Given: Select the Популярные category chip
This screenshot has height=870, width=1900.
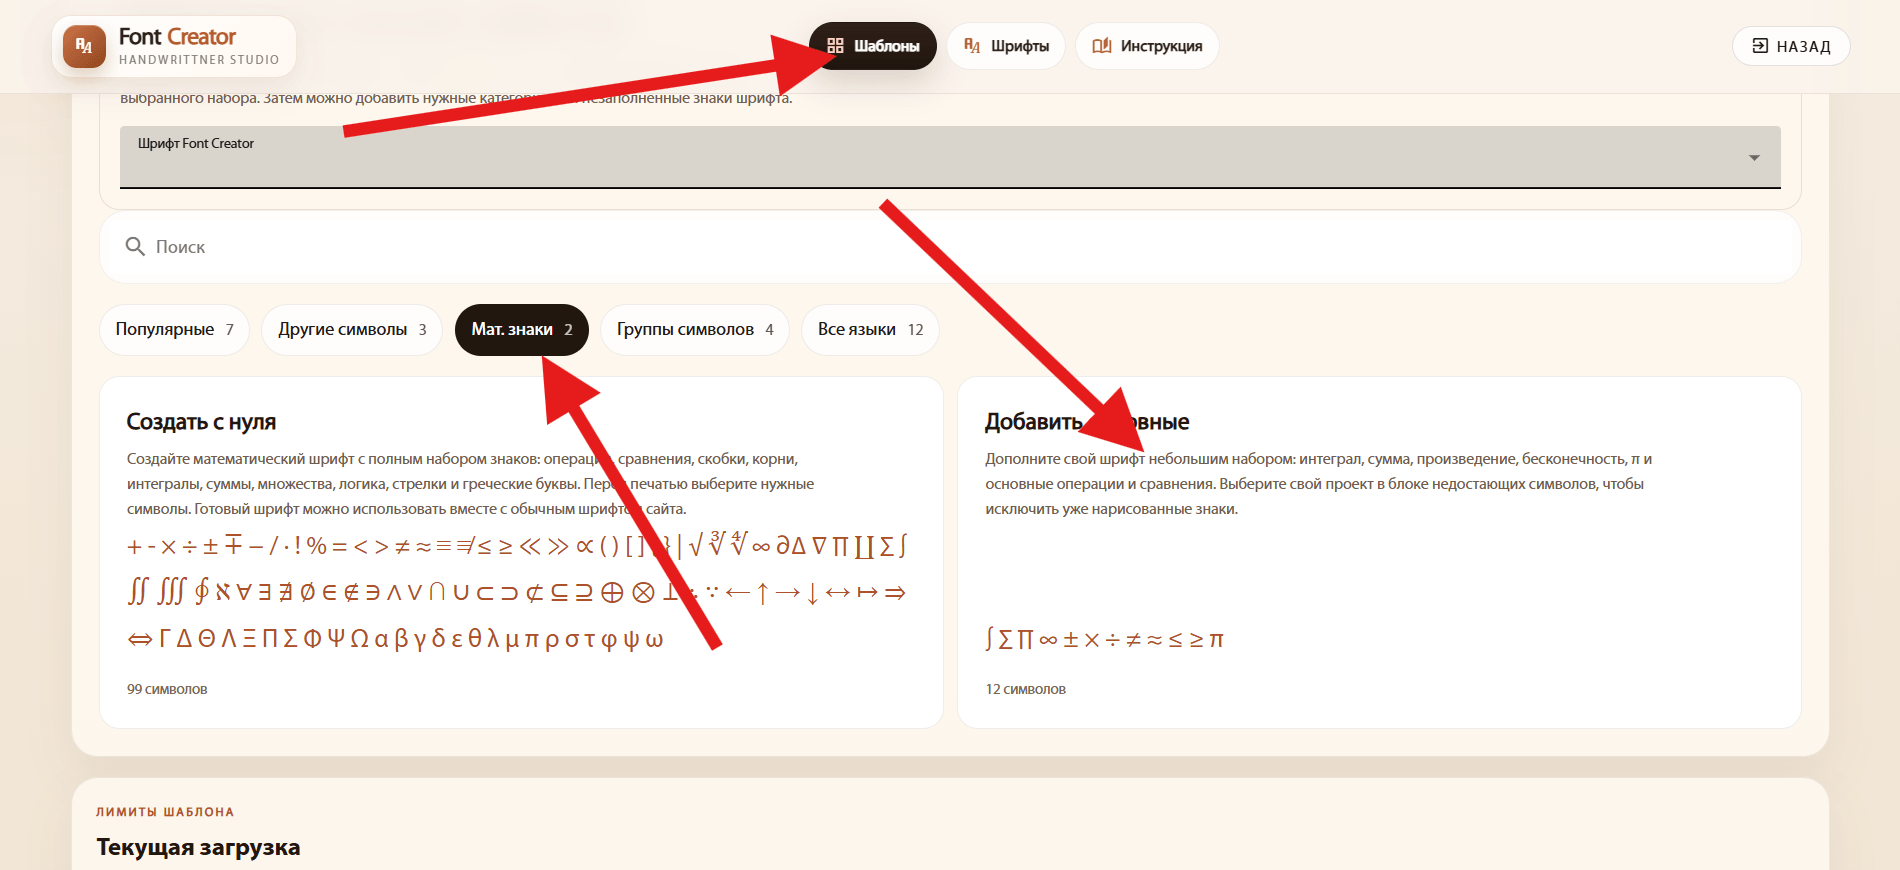Looking at the screenshot, I should [175, 330].
